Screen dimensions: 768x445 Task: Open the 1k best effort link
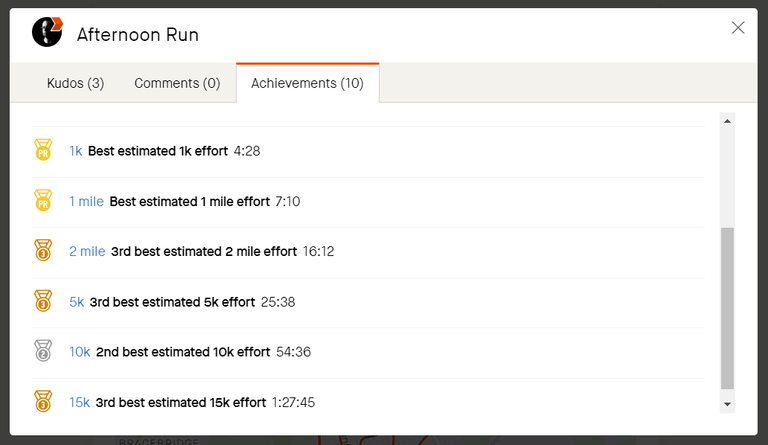point(75,151)
